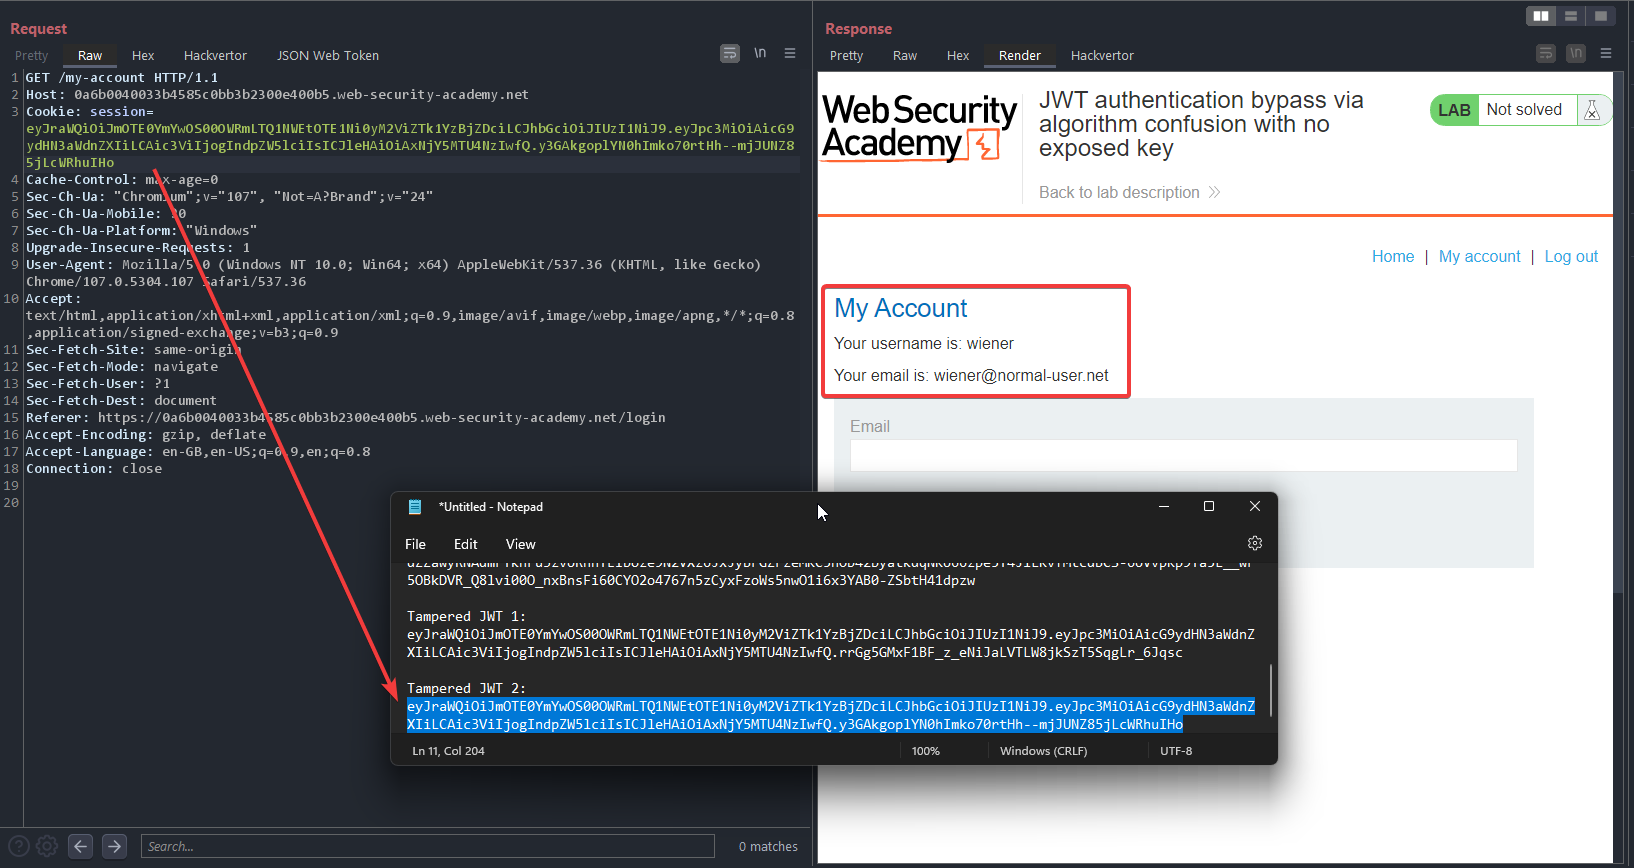Switch Response view to Raw tab
Viewport: 1634px width, 868px height.
click(x=904, y=56)
